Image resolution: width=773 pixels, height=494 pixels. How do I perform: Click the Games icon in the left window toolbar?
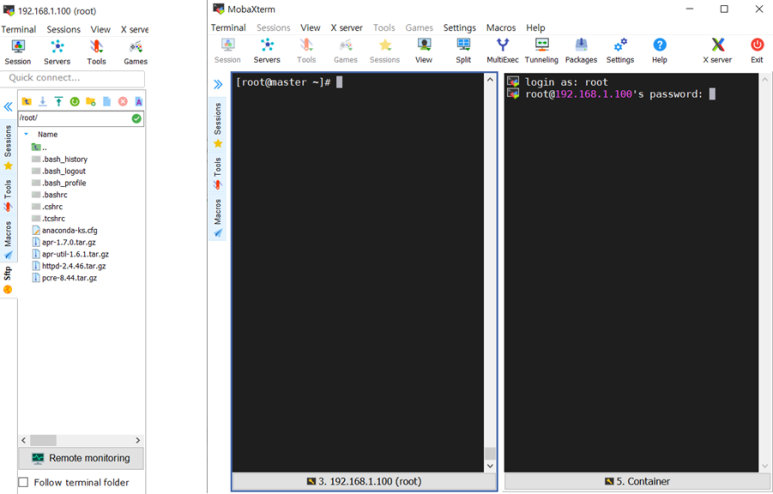point(135,52)
